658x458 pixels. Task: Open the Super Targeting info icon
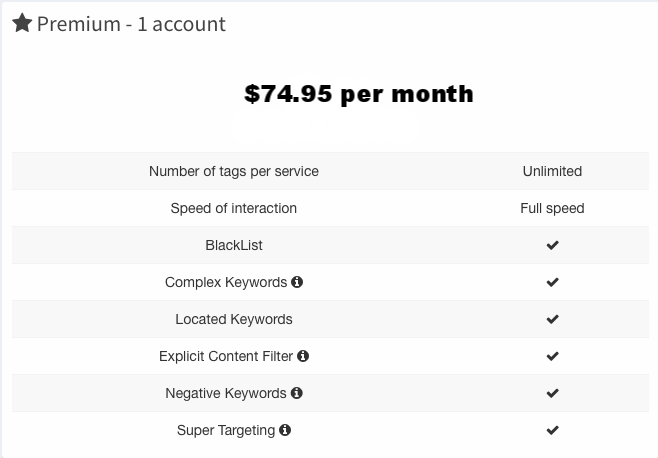pyautogui.click(x=285, y=430)
